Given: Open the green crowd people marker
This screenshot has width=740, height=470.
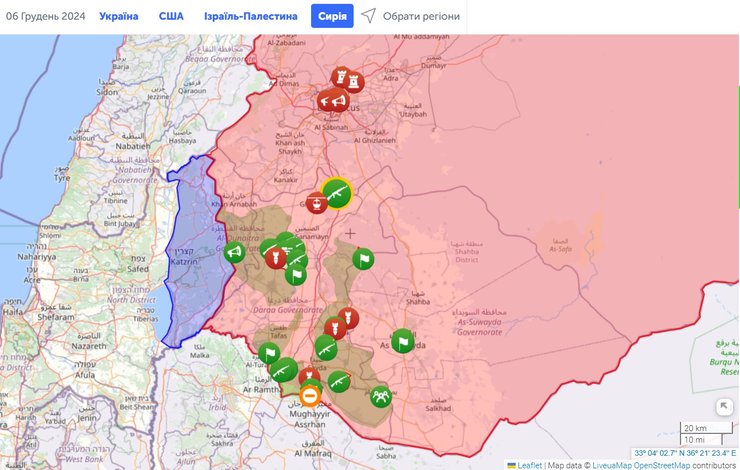Looking at the screenshot, I should pos(381,396).
